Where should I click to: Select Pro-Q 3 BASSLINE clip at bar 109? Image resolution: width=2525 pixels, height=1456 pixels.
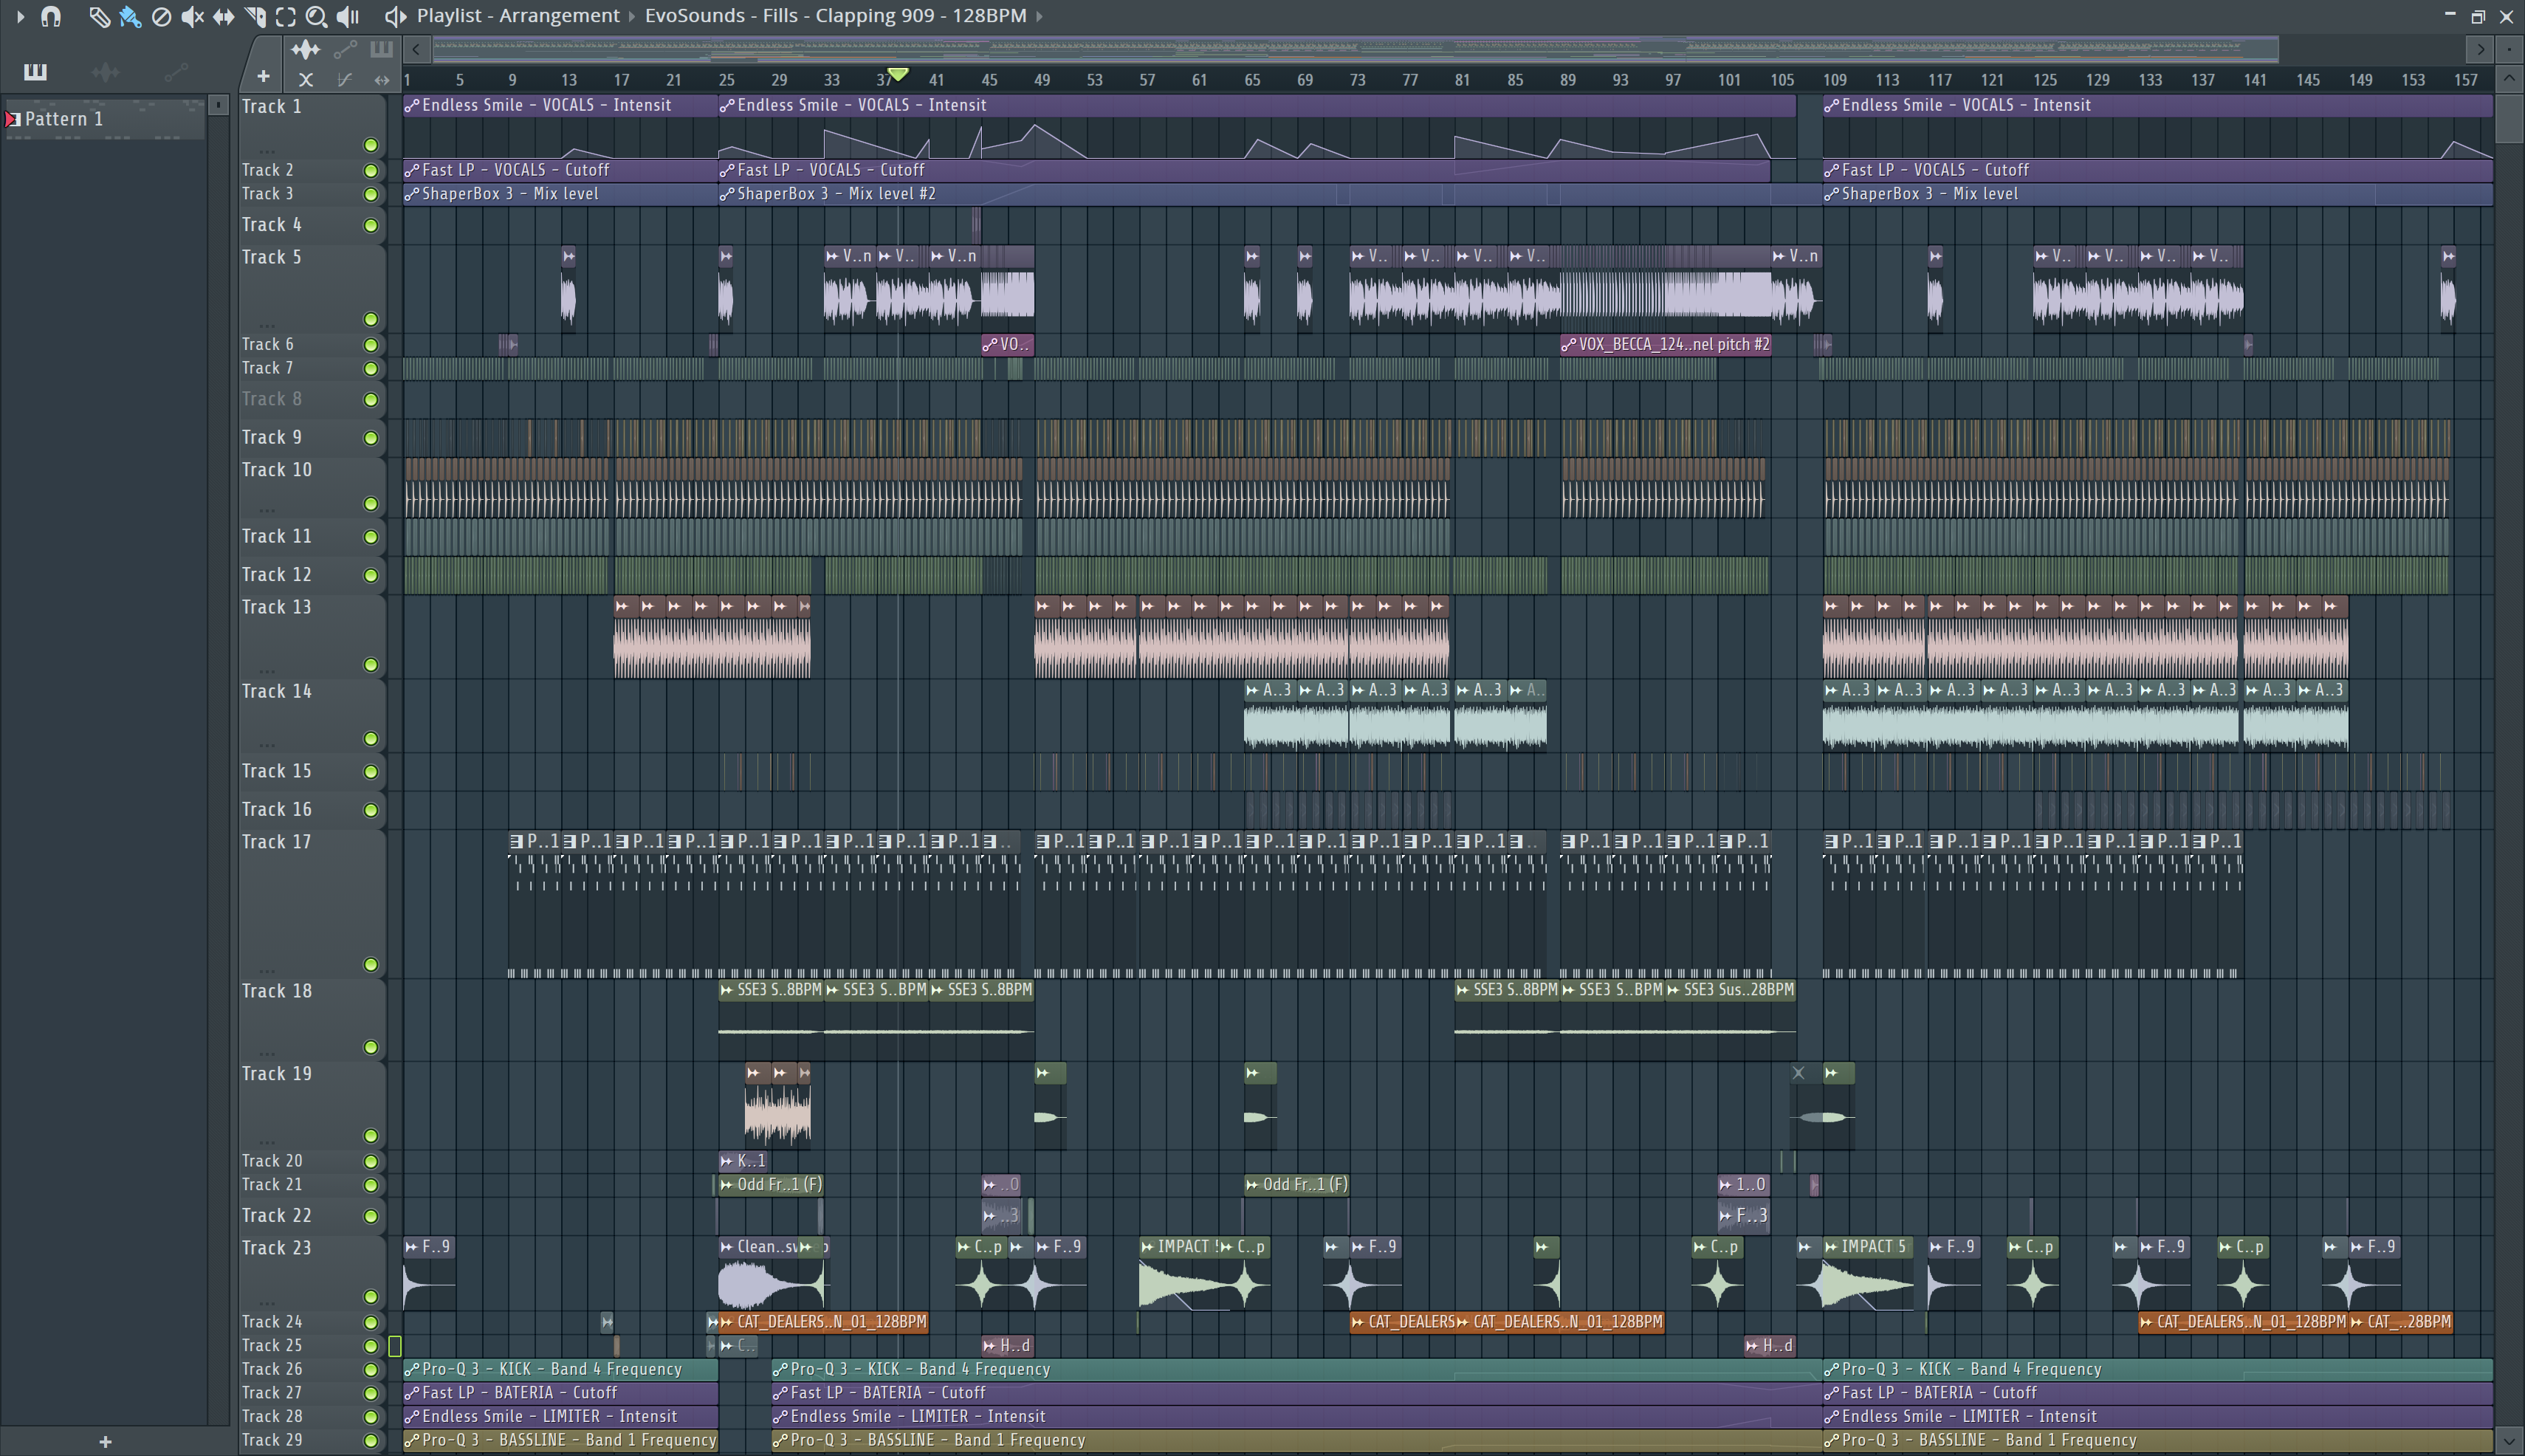tap(2157, 1441)
